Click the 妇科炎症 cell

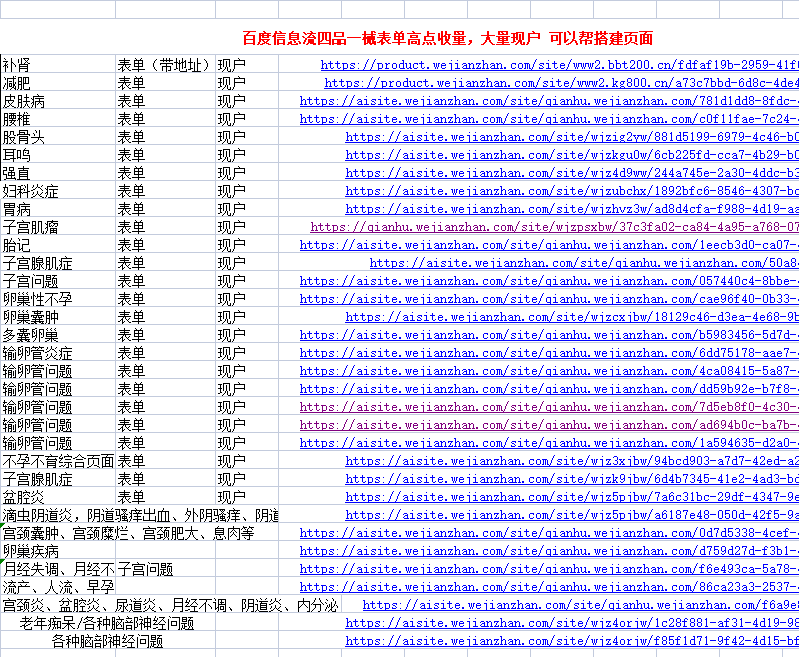pyautogui.click(x=30, y=191)
